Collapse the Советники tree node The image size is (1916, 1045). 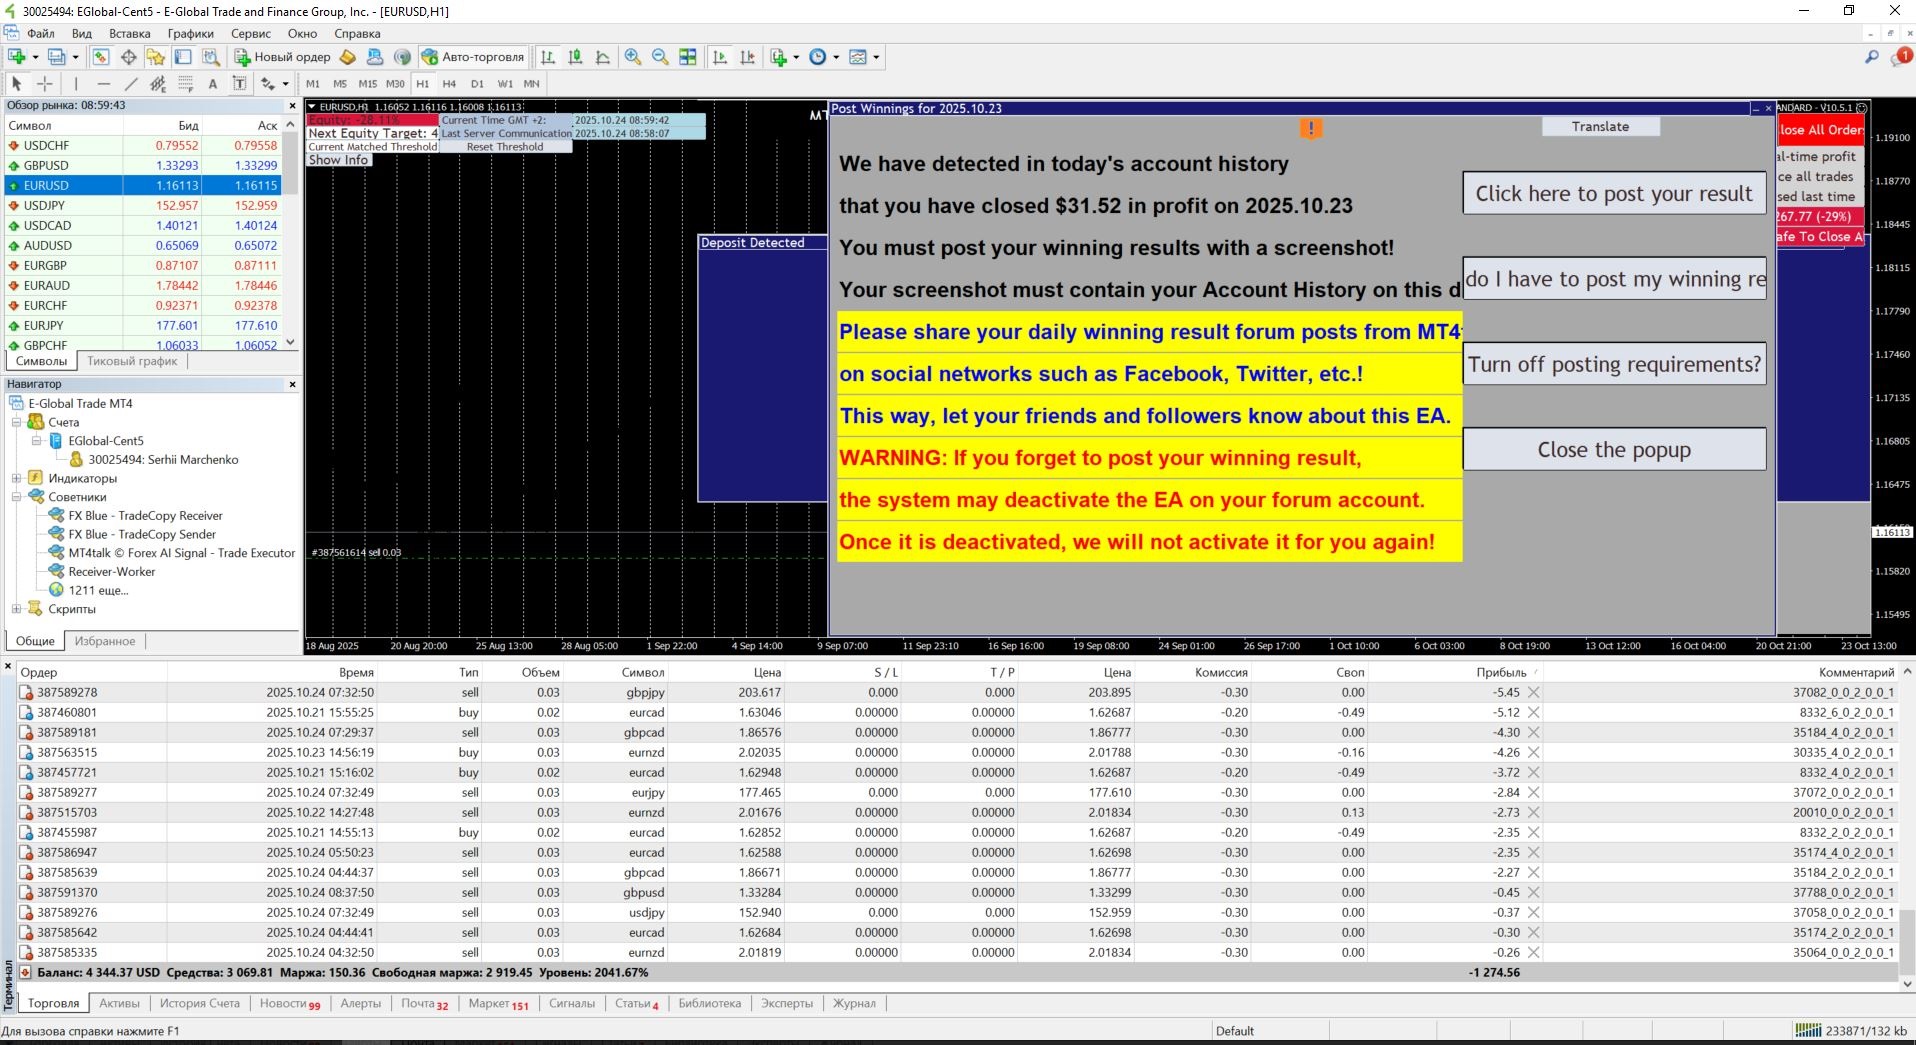(x=16, y=497)
